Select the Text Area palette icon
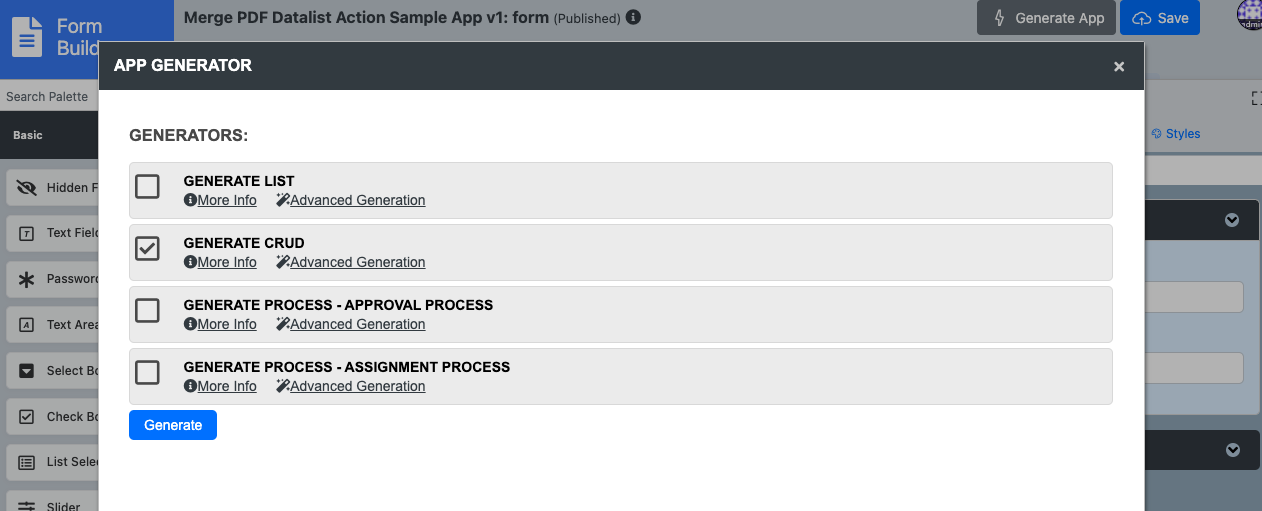This screenshot has width=1262, height=511. [x=27, y=325]
